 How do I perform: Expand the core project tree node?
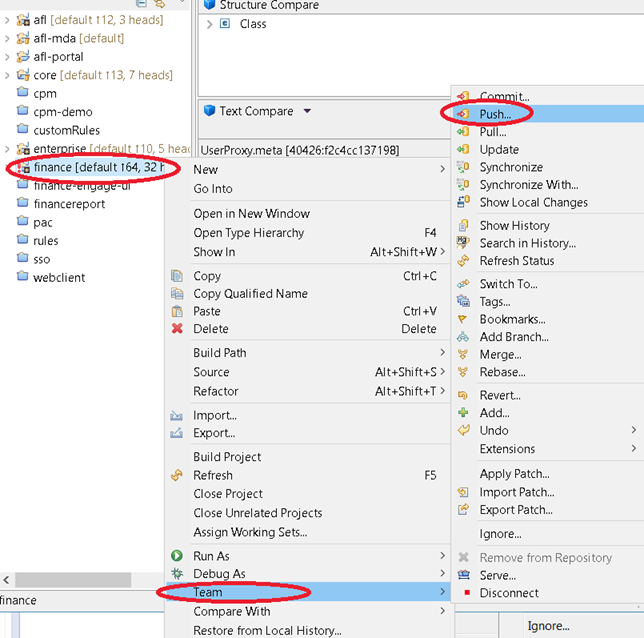(8, 75)
